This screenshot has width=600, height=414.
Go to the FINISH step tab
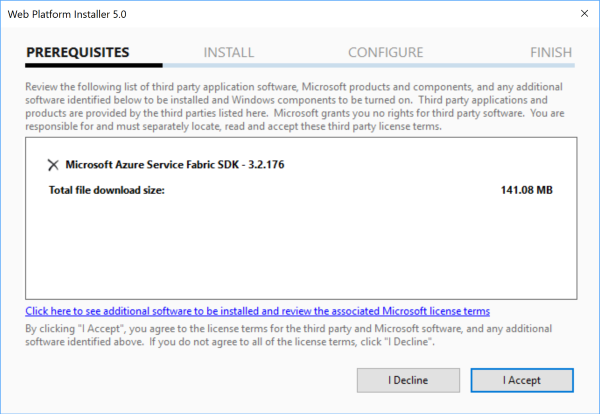coord(551,52)
